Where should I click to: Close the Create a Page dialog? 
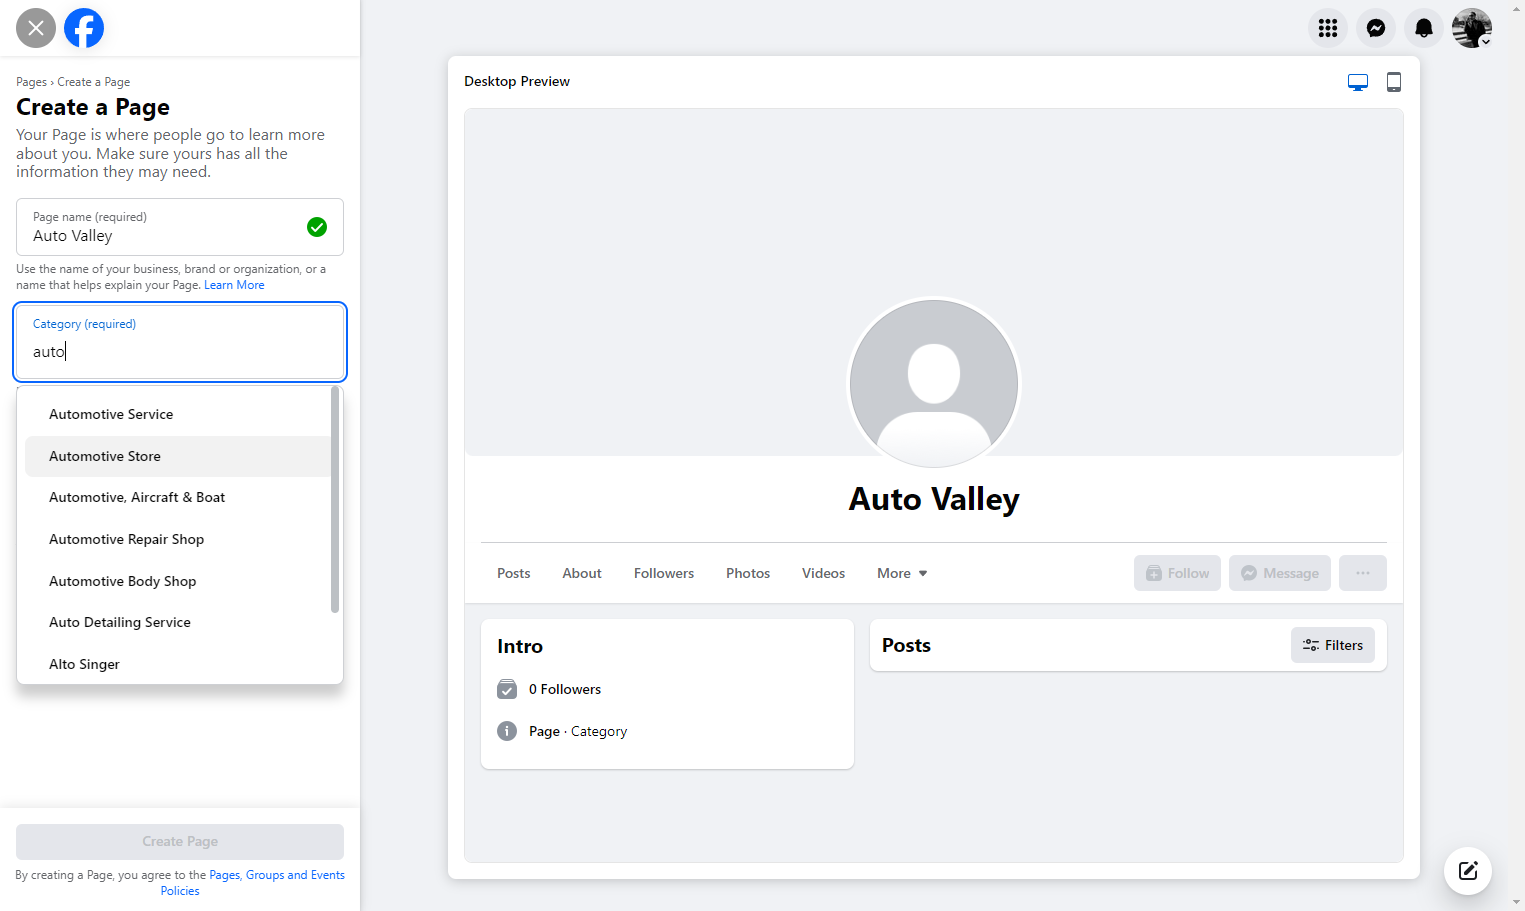(36, 28)
